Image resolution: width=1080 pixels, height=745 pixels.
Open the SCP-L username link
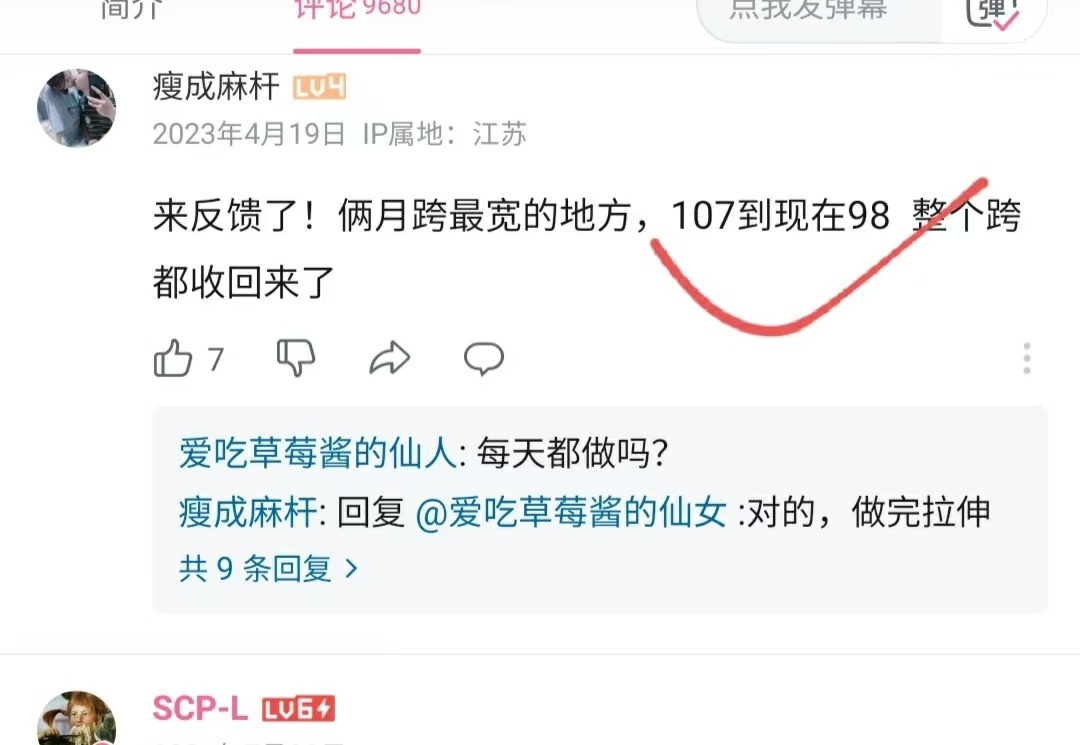click(200, 709)
